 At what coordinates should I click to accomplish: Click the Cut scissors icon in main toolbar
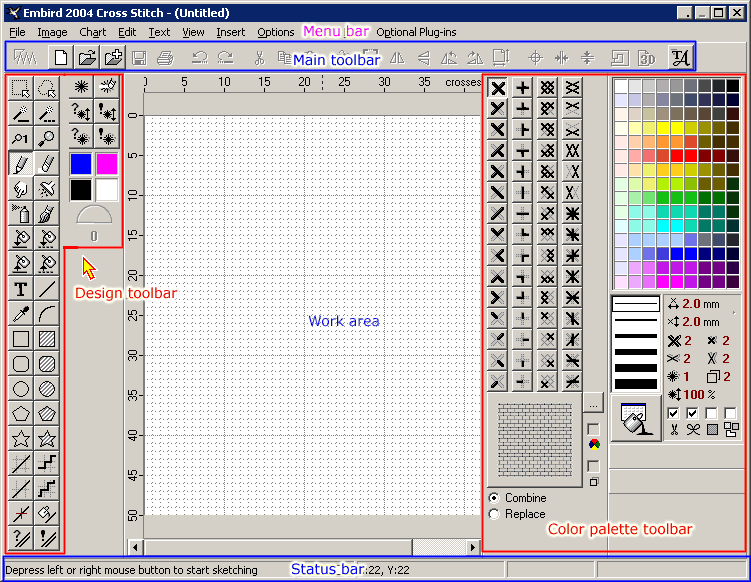[259, 58]
